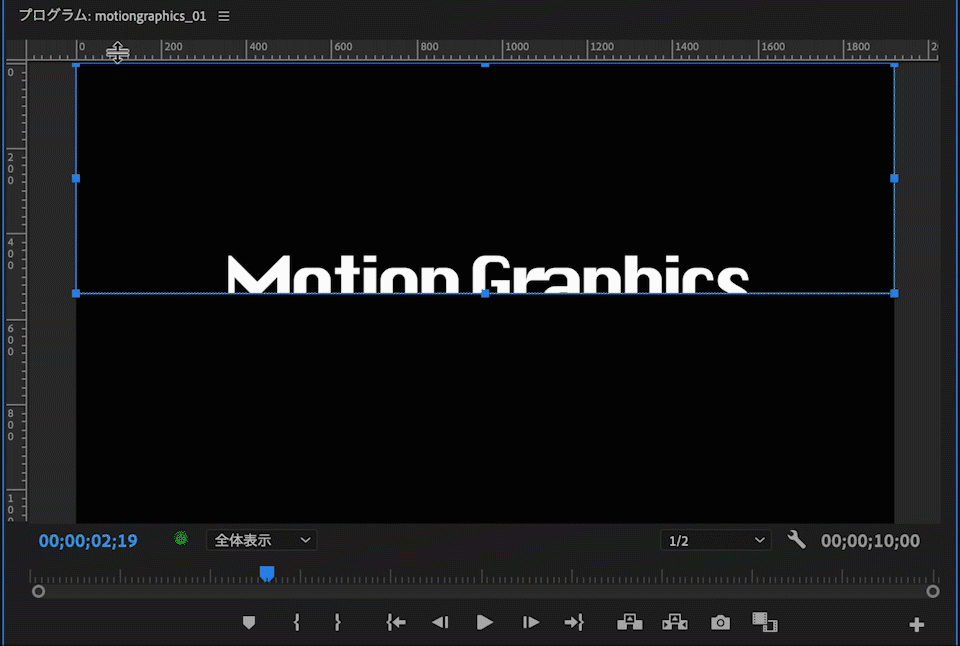Click the overlapping filmstrips icon beside the camera
The image size is (960, 646).
(x=765, y=622)
